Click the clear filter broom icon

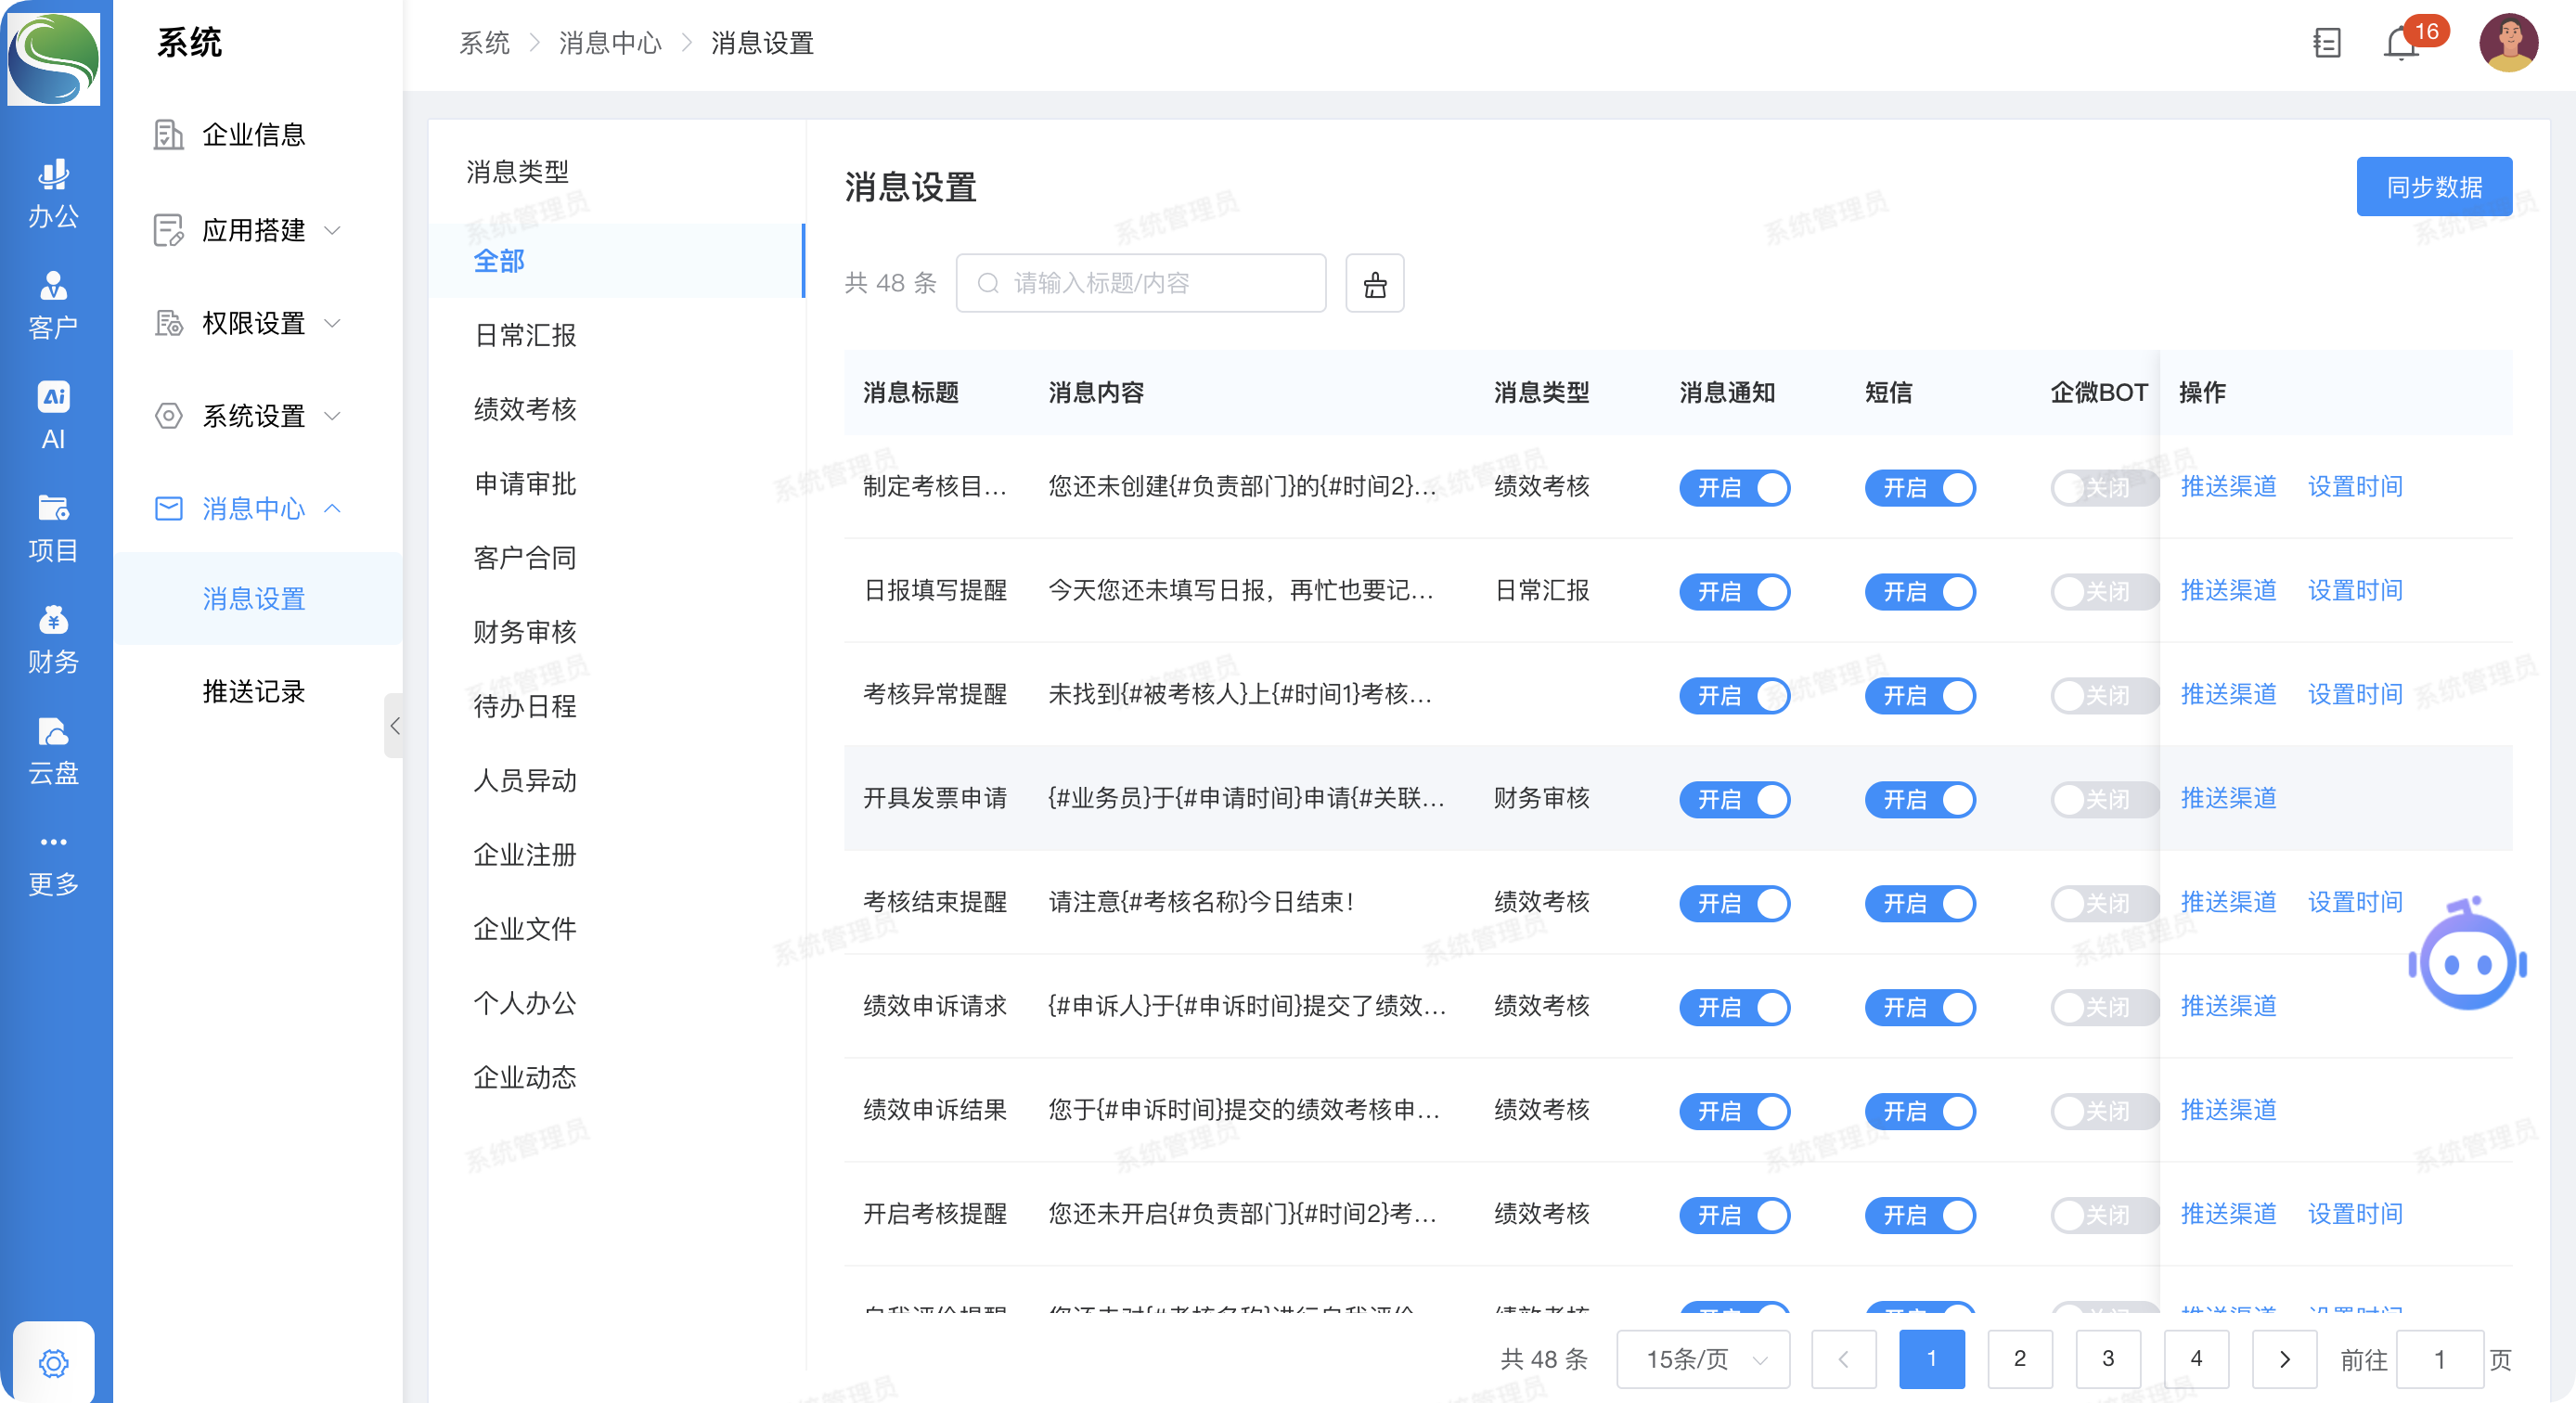tap(1374, 284)
